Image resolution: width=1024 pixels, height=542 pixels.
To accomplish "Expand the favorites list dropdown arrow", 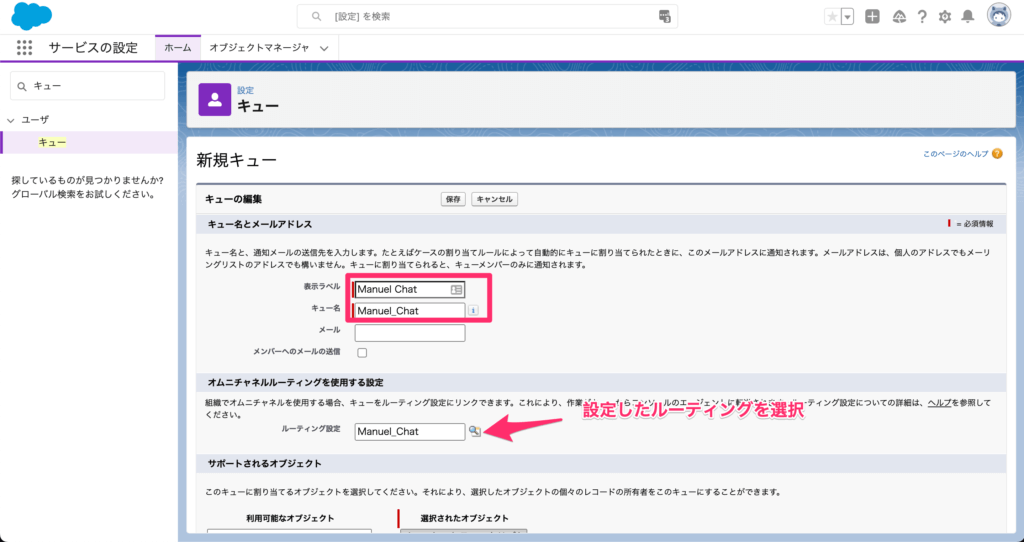I will pyautogui.click(x=848, y=17).
